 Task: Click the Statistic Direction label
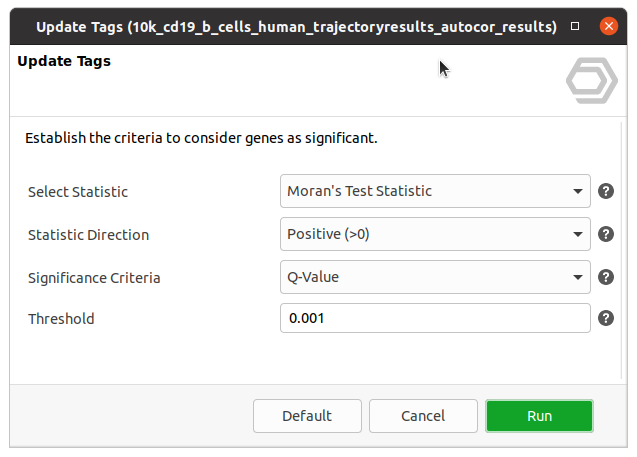pyautogui.click(x=88, y=235)
